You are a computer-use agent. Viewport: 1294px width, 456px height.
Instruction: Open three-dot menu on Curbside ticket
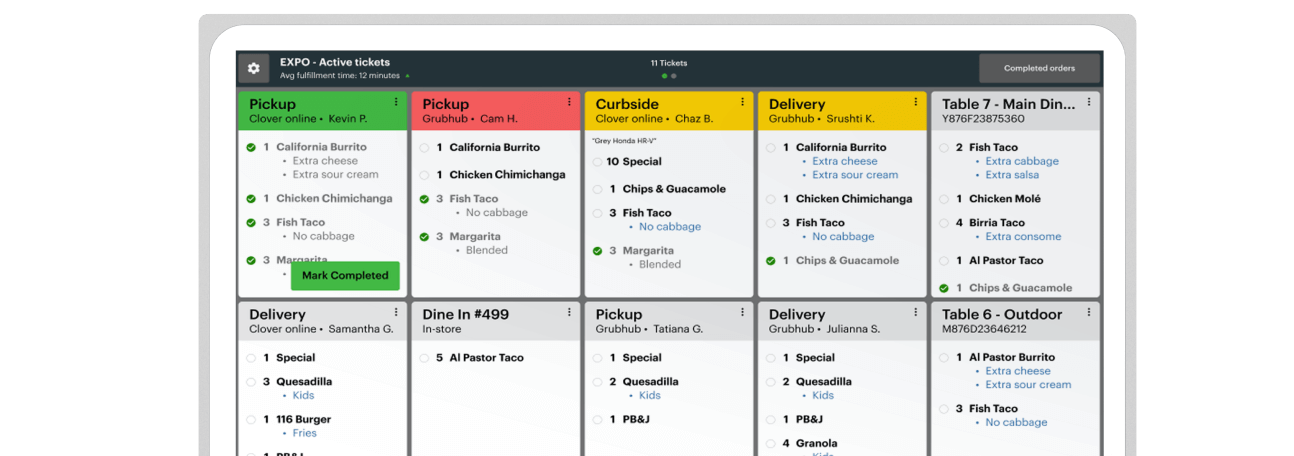coord(742,102)
